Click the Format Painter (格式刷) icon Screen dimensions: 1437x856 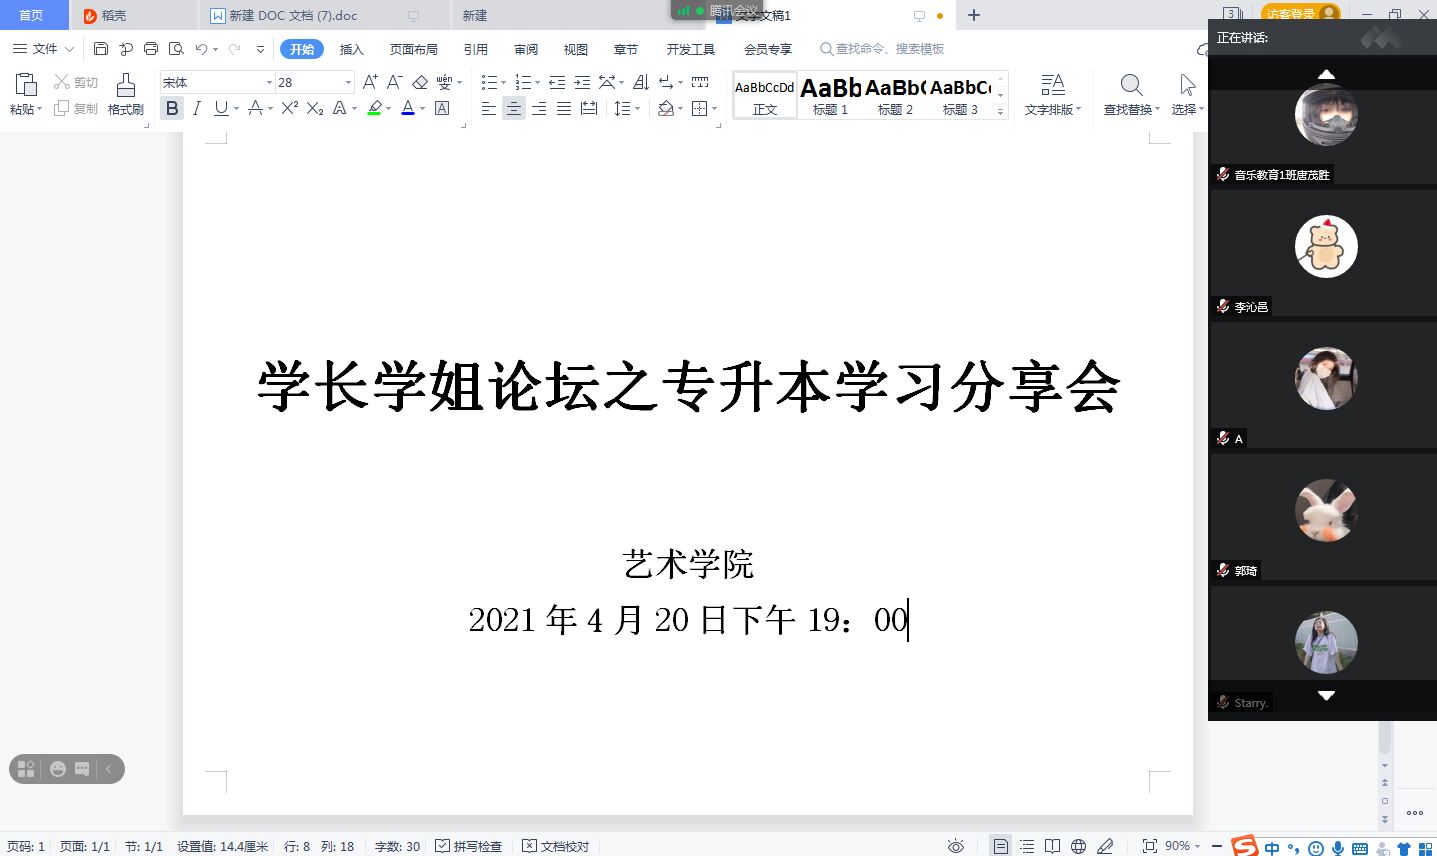click(125, 94)
